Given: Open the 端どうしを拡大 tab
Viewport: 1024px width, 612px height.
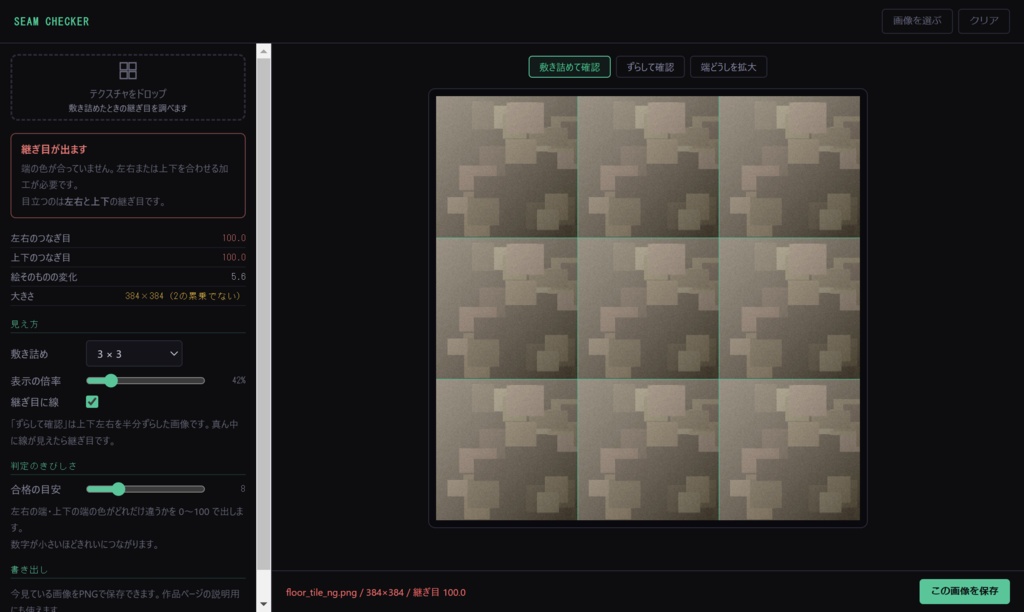Looking at the screenshot, I should tap(728, 67).
